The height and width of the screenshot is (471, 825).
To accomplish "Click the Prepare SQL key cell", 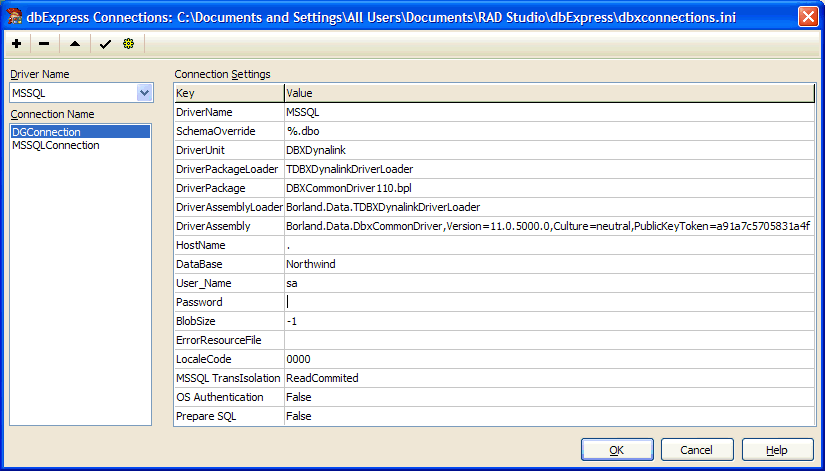I will pyautogui.click(x=229, y=416).
